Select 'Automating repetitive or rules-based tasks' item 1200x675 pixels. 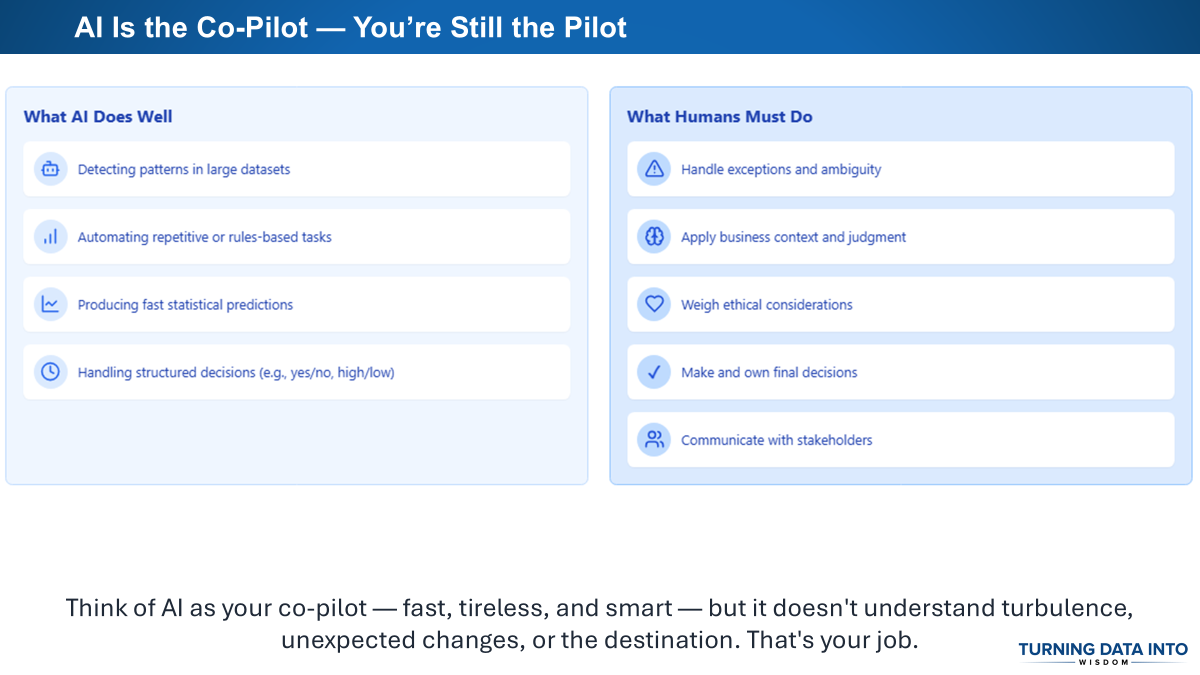[297, 237]
